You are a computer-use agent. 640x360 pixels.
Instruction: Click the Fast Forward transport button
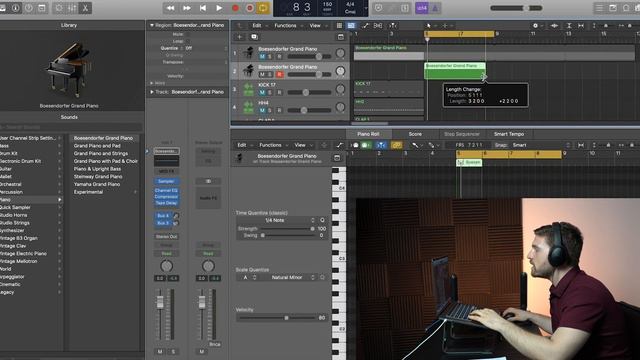coord(187,8)
